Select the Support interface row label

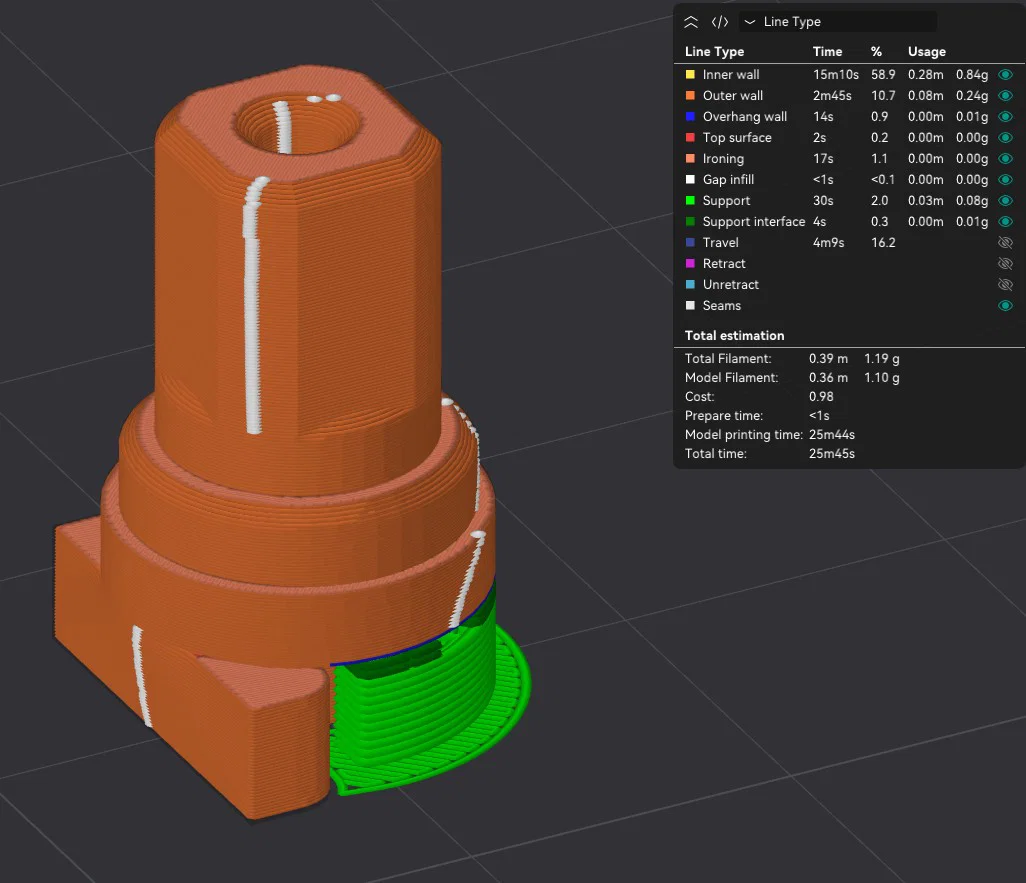(x=754, y=221)
